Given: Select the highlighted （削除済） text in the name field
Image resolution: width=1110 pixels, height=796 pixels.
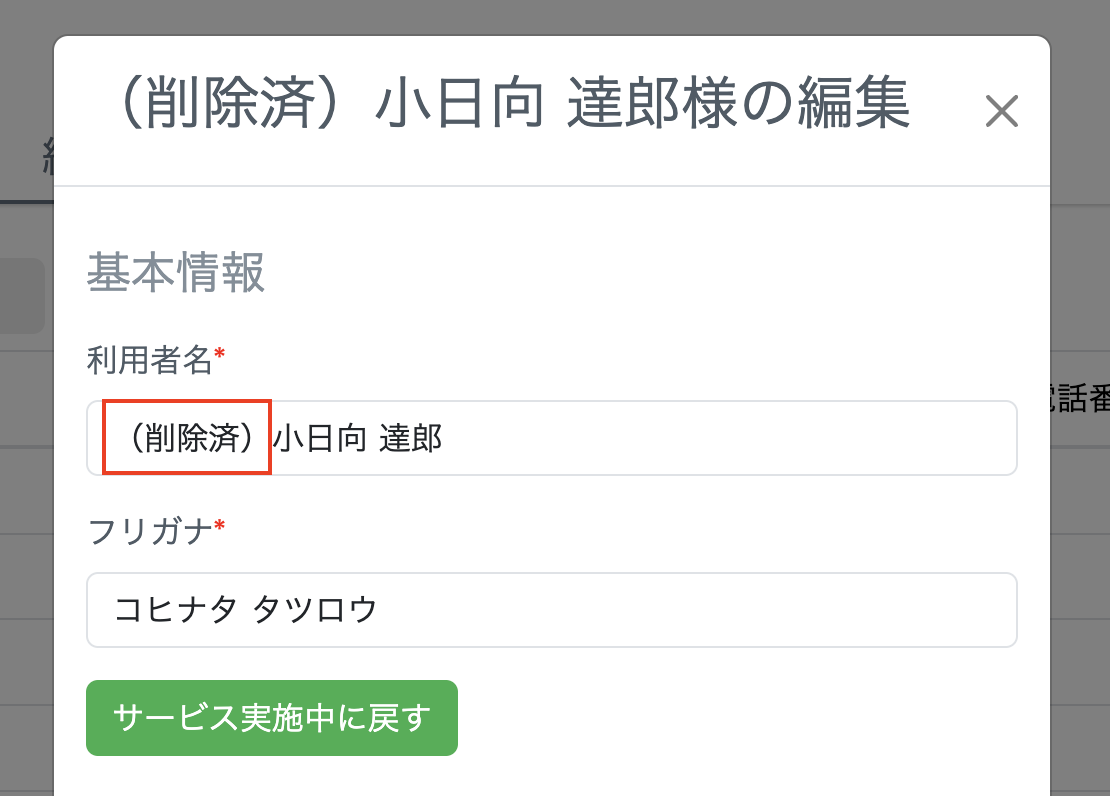Looking at the screenshot, I should tap(185, 438).
